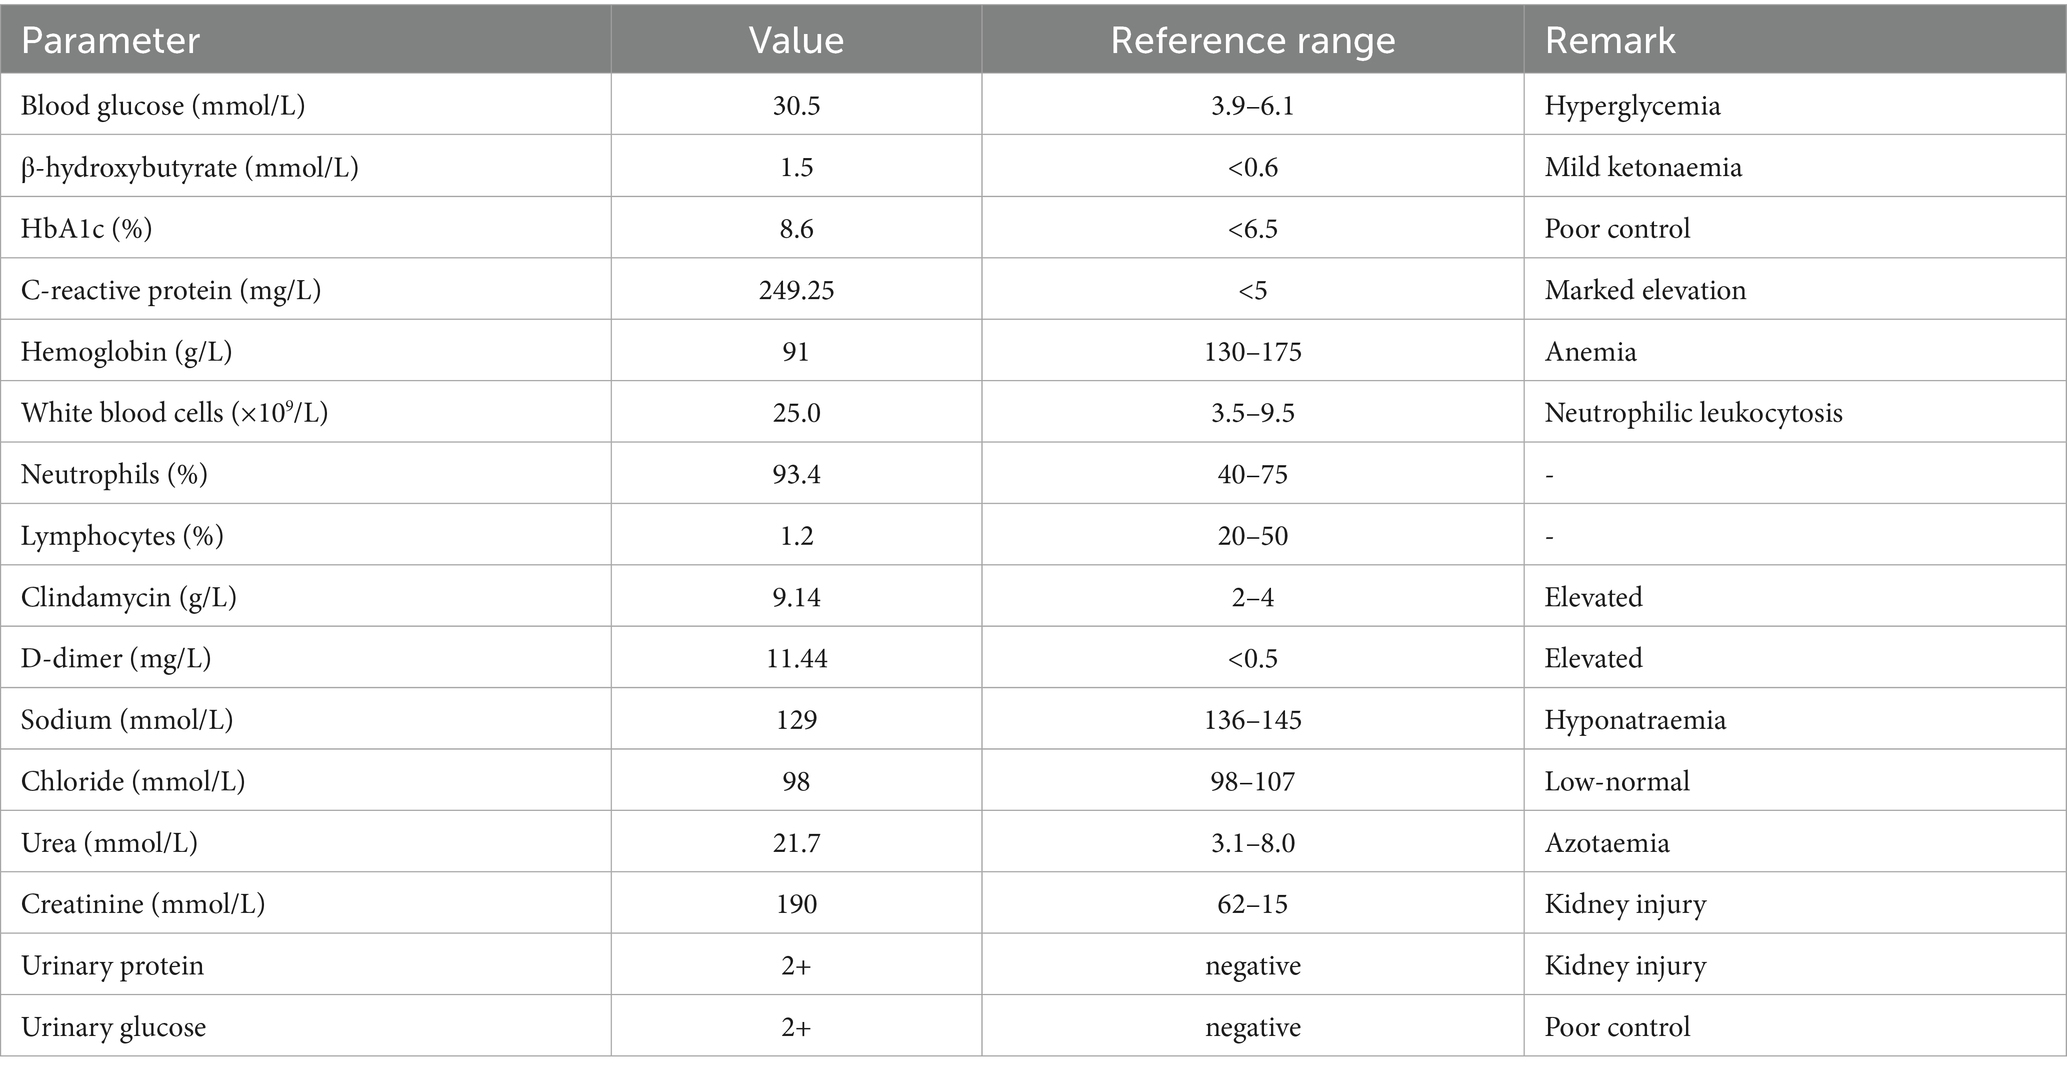Viewport: 2067px width, 1074px height.
Task: Click the Hyperglycemia remark cell
Action: tap(1632, 105)
